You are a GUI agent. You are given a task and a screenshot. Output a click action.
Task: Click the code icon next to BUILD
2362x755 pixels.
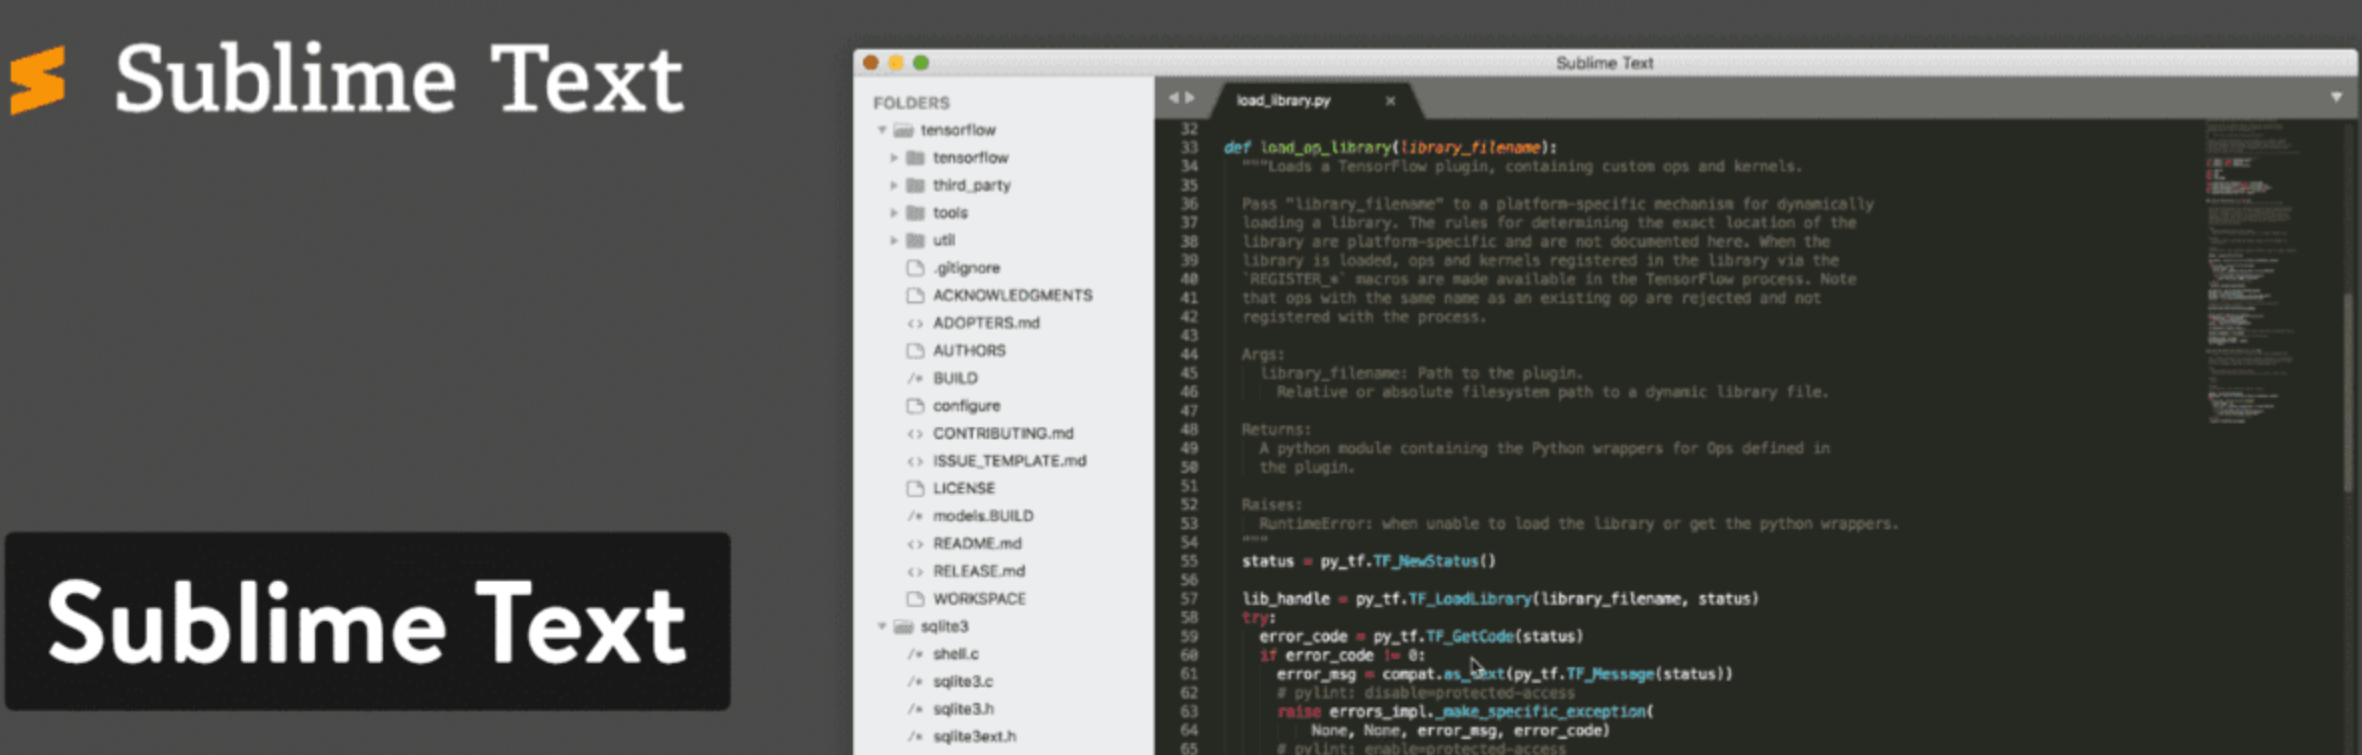[x=915, y=378]
